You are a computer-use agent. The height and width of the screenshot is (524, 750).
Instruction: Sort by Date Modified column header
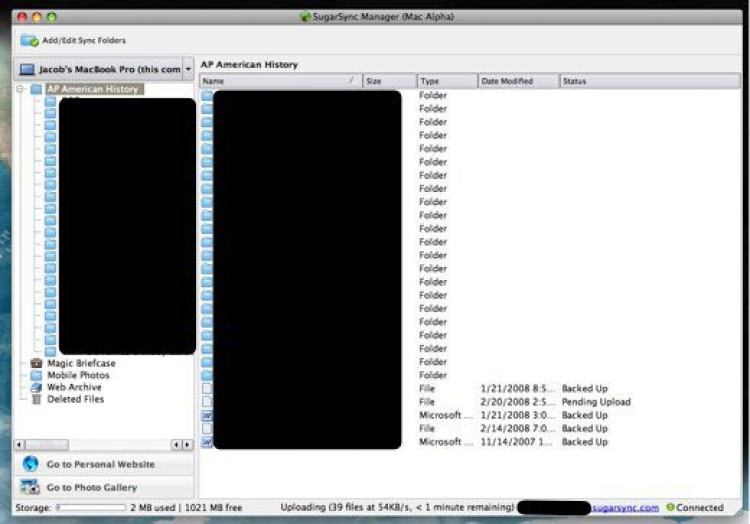pyautogui.click(x=518, y=81)
